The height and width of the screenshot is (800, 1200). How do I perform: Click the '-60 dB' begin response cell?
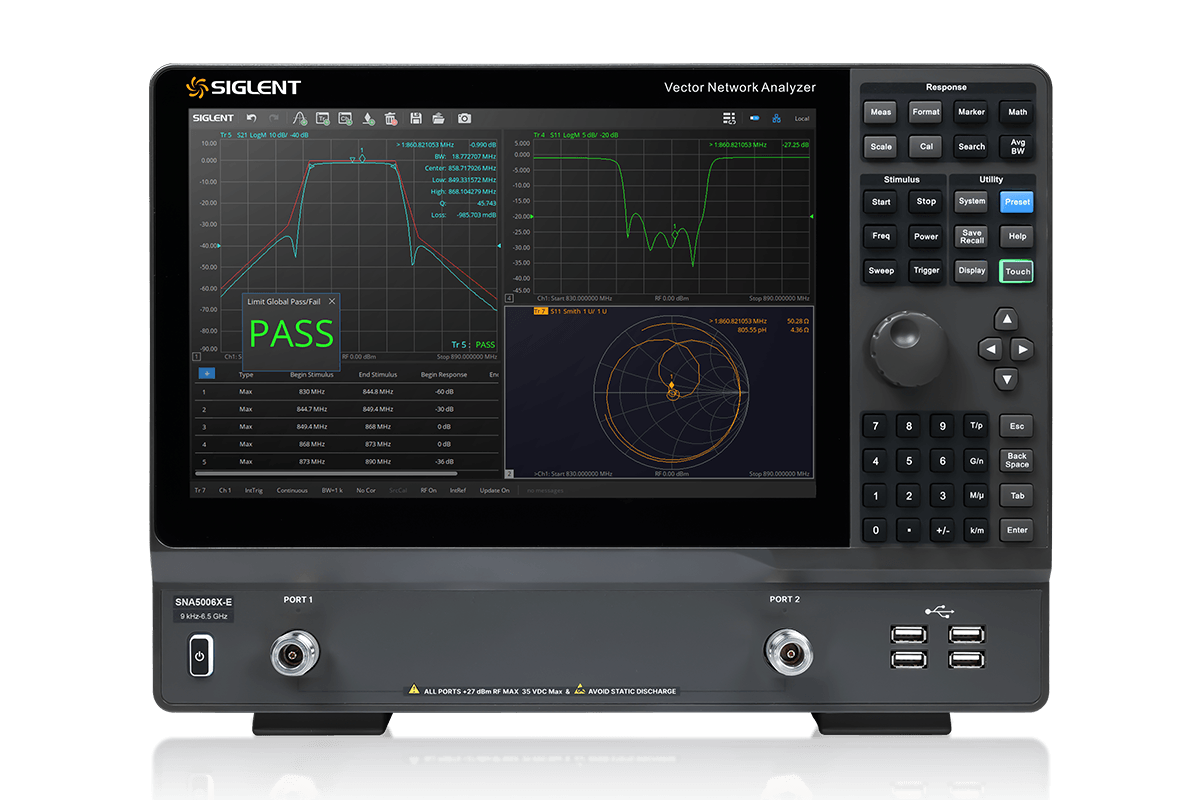444,392
